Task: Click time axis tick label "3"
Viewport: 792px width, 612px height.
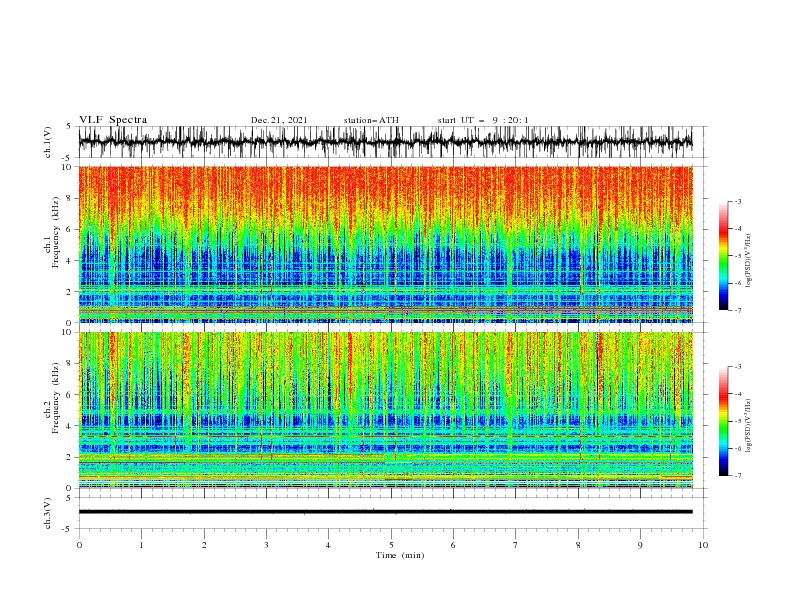Action: pos(266,545)
